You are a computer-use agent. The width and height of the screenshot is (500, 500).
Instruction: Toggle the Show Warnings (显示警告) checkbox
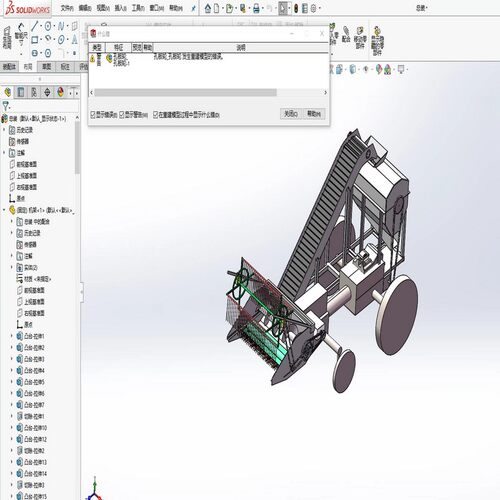[122, 115]
